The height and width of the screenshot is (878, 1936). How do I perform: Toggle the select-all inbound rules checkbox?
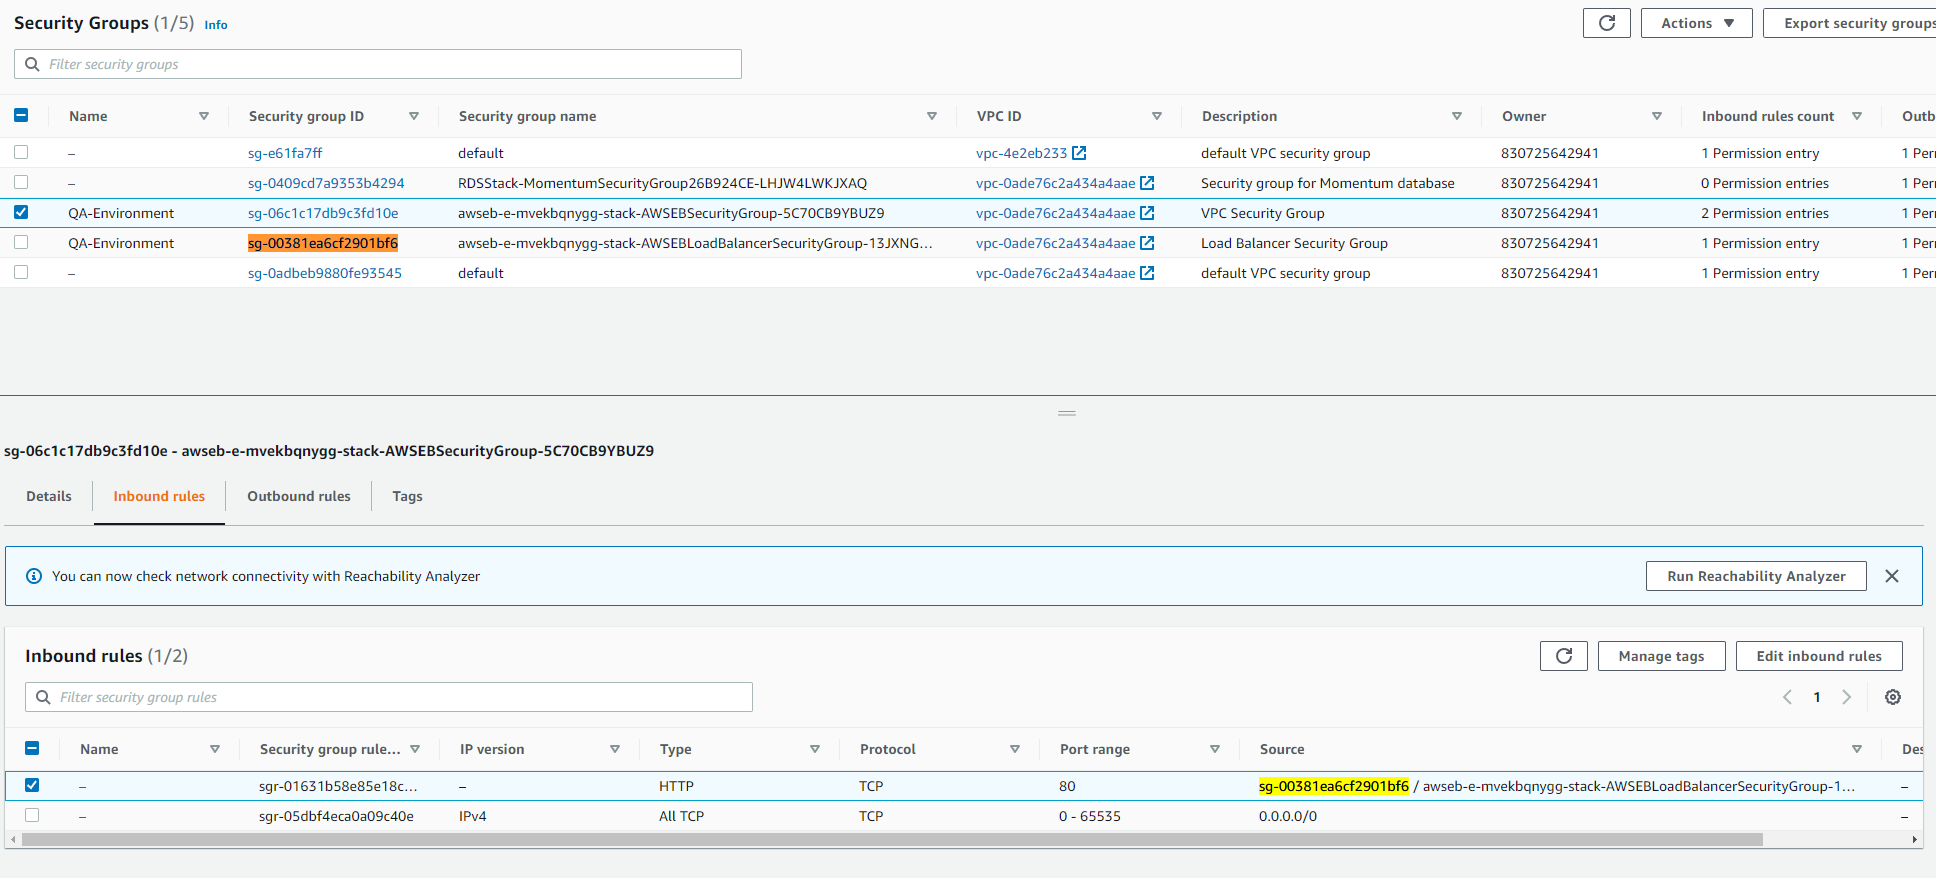32,748
